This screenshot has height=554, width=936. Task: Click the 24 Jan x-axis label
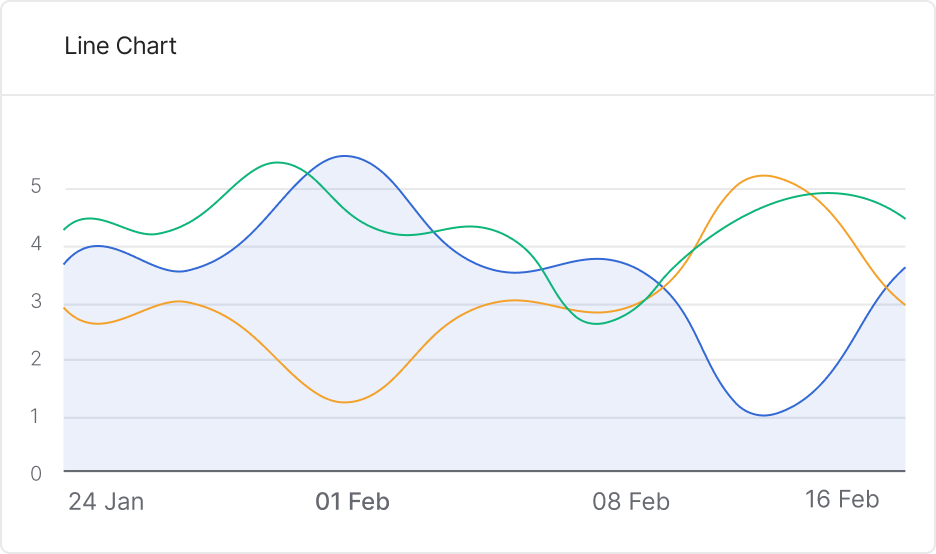[106, 501]
